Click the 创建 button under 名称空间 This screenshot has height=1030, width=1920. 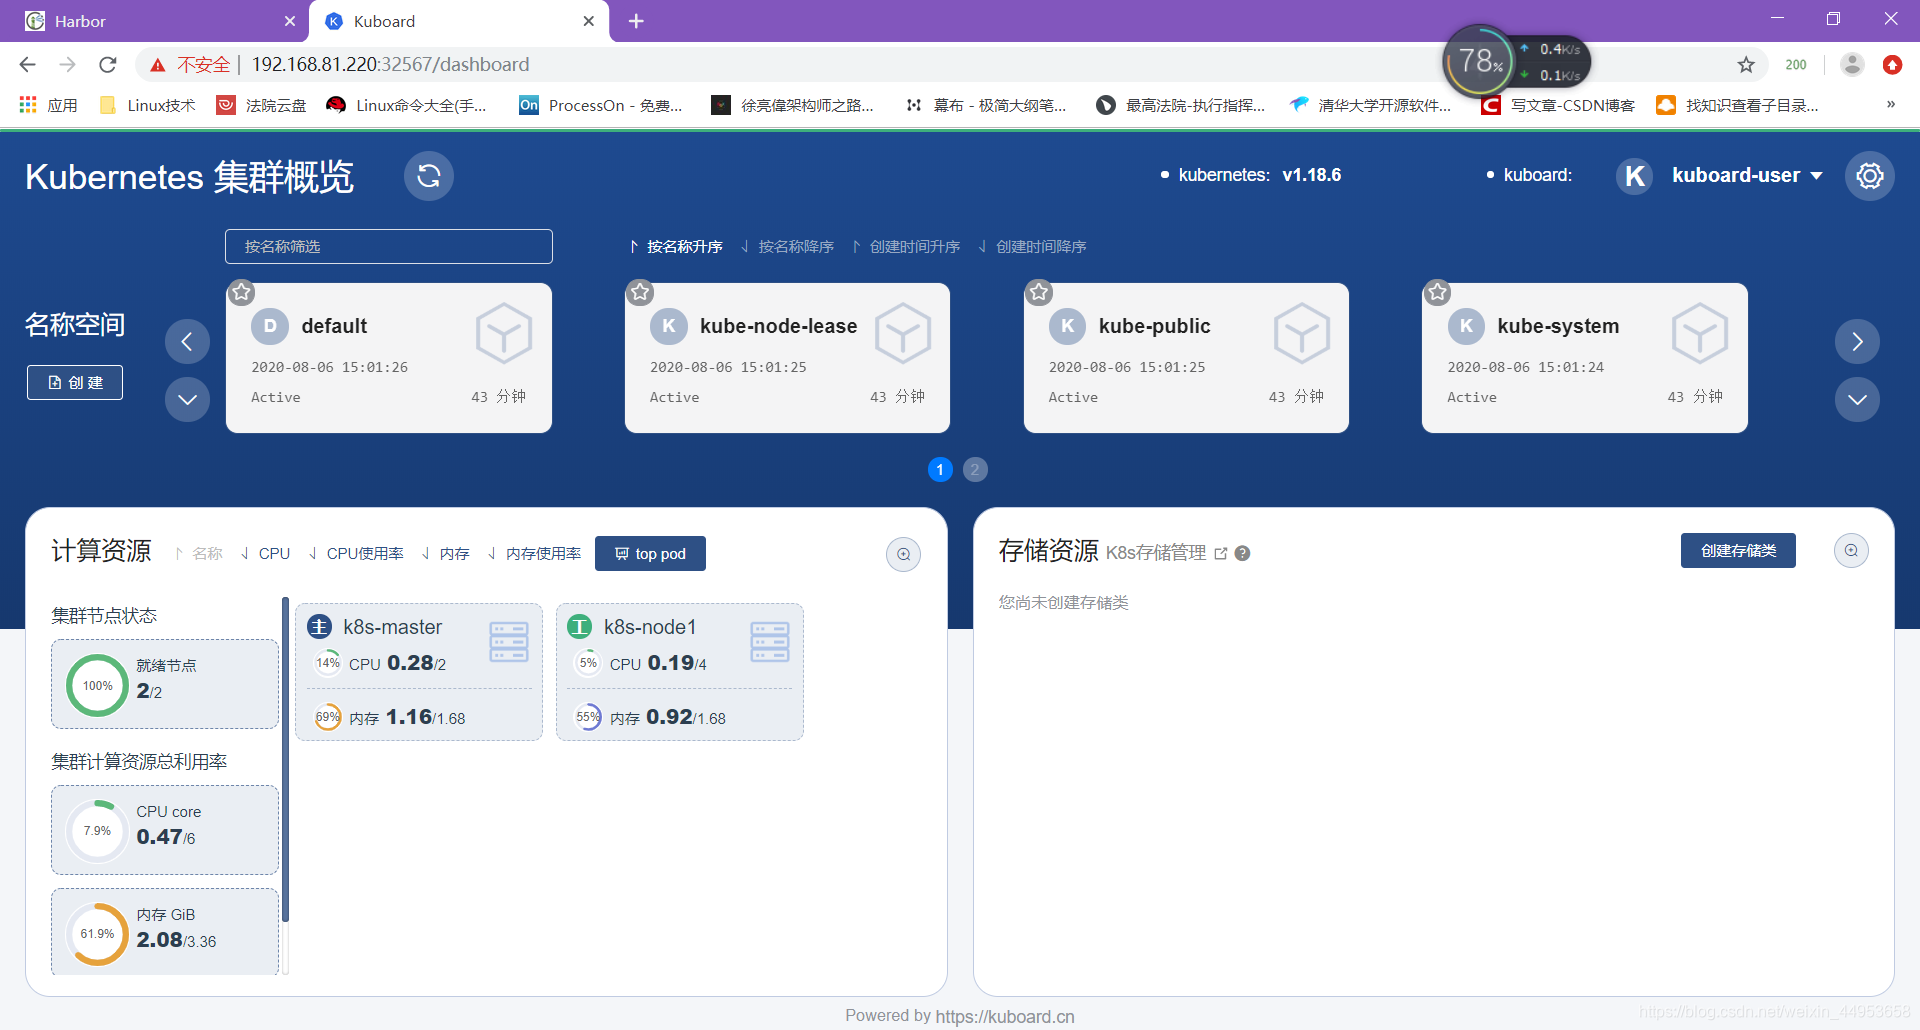pyautogui.click(x=74, y=382)
